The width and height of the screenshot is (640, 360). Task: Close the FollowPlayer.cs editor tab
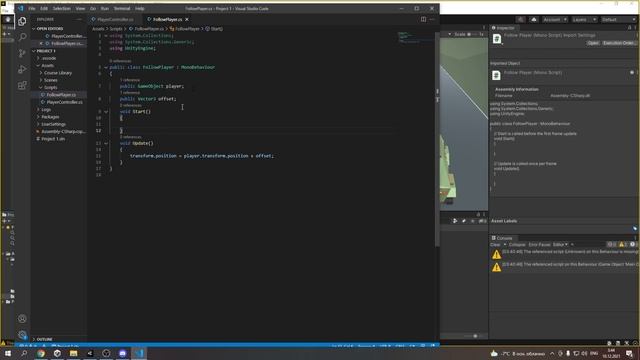(187, 19)
